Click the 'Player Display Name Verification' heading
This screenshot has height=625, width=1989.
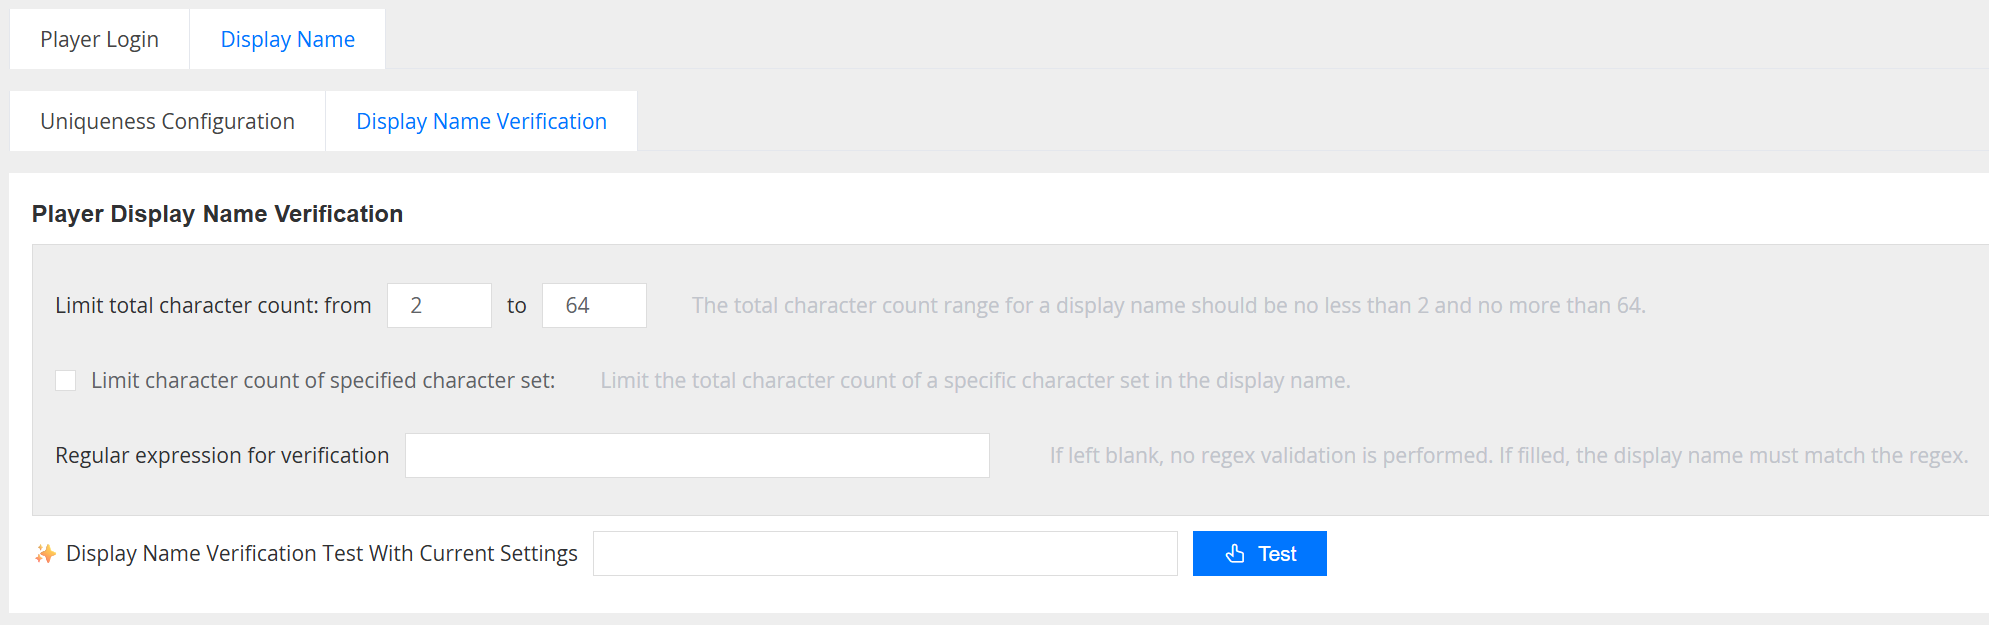(x=217, y=214)
